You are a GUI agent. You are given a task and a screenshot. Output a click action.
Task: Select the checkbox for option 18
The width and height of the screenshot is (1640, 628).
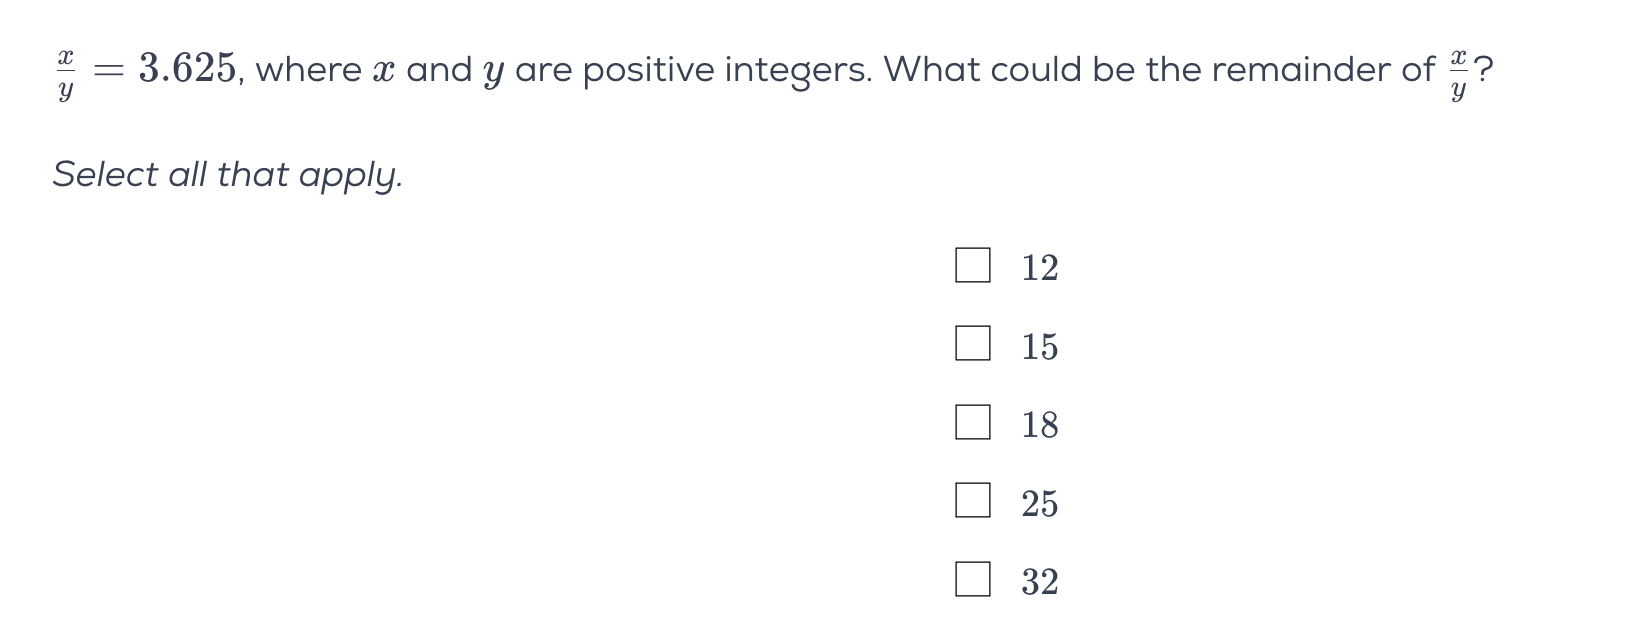(x=972, y=423)
